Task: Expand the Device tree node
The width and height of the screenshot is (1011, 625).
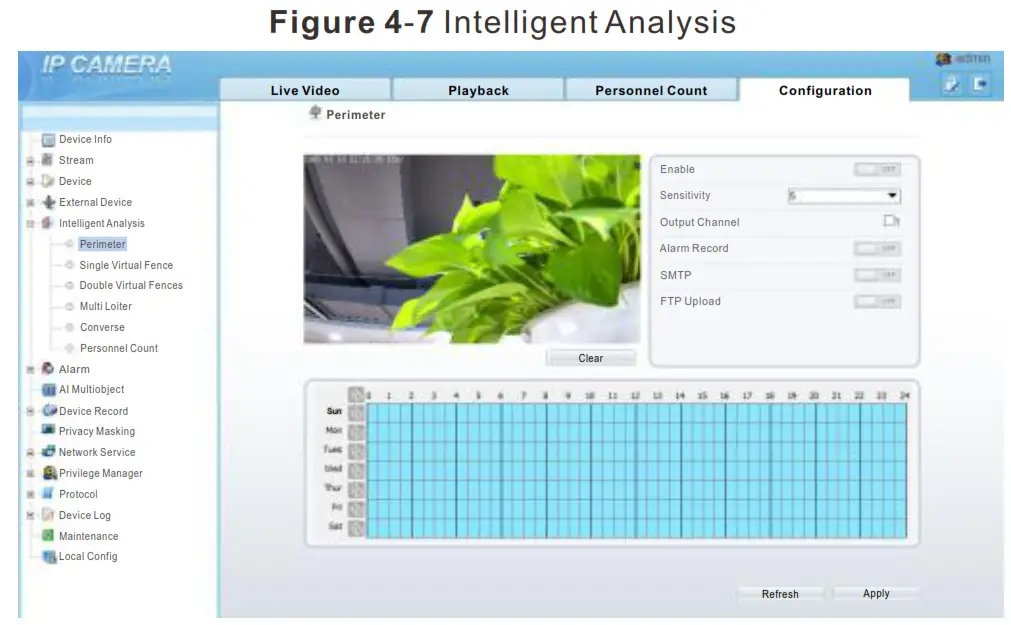Action: pyautogui.click(x=30, y=182)
